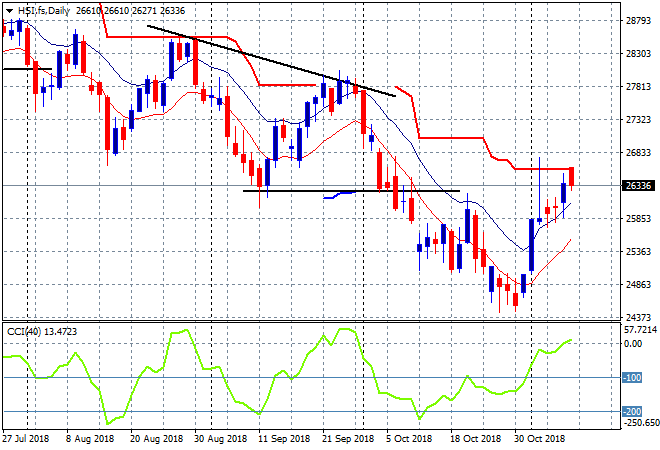Click the 18 Oct 2018 date label
The height and width of the screenshot is (450, 660).
tap(476, 439)
